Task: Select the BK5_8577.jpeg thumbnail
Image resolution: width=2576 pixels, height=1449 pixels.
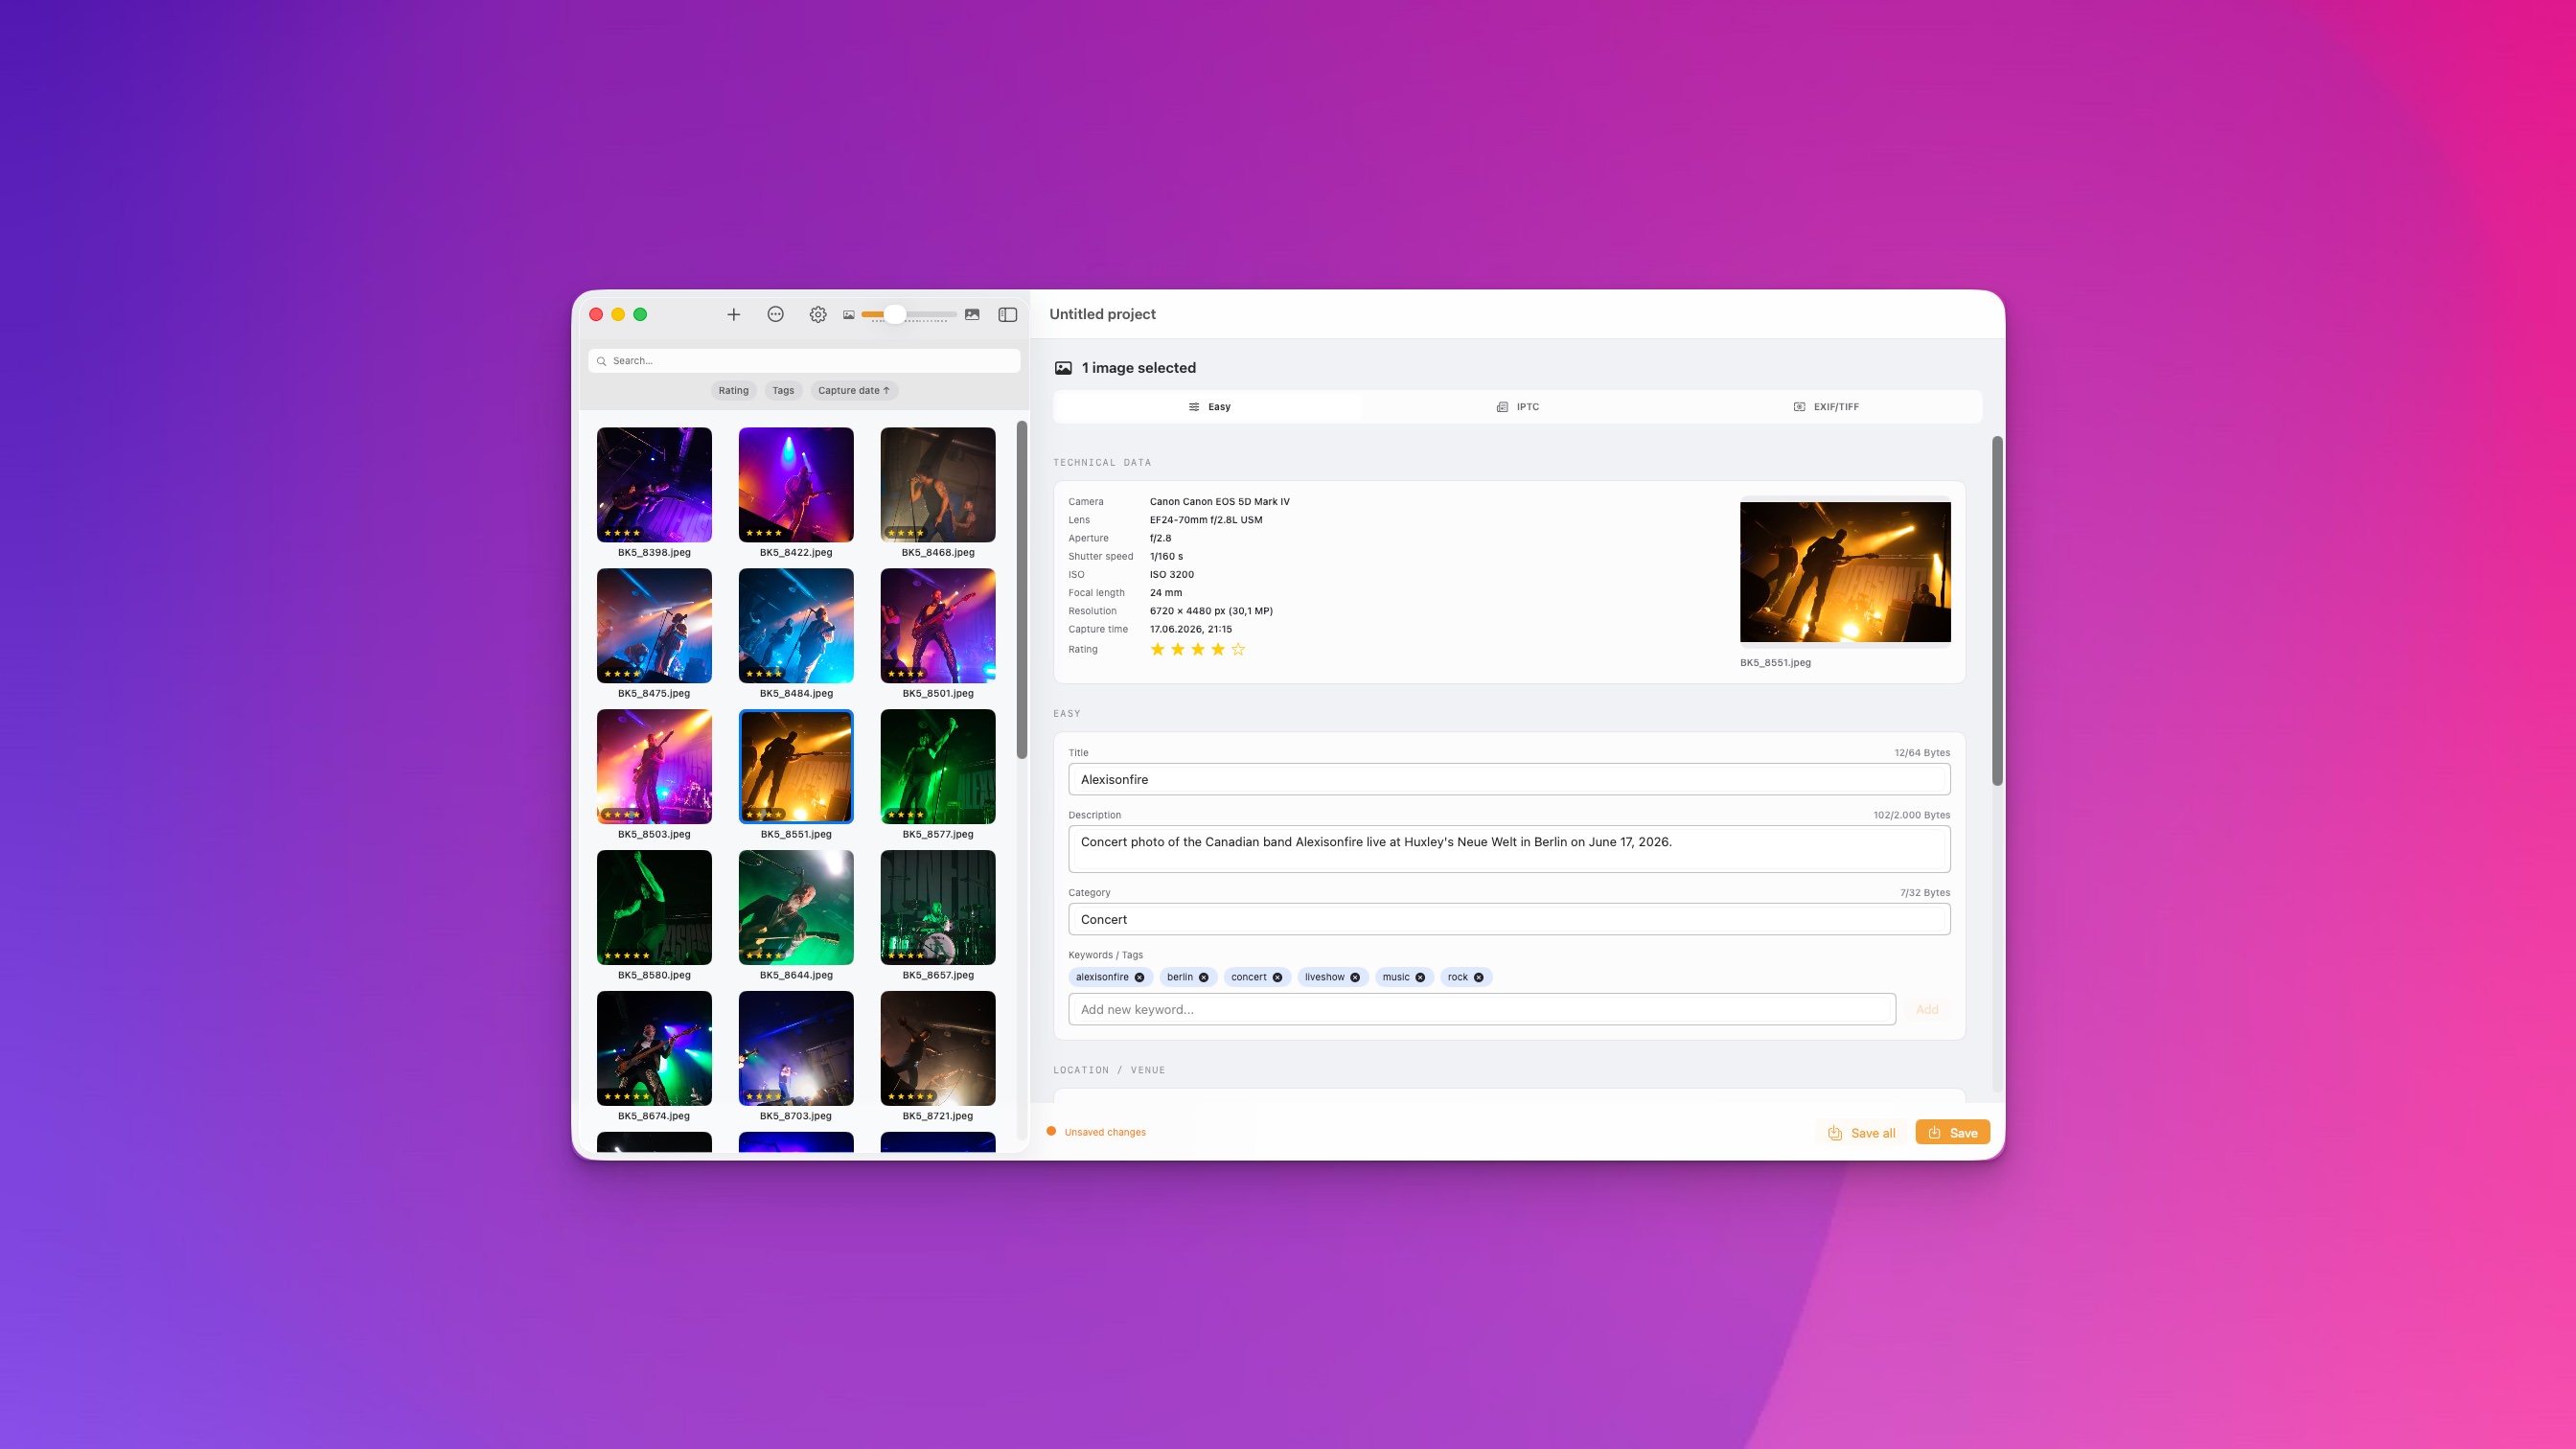Action: coord(937,766)
